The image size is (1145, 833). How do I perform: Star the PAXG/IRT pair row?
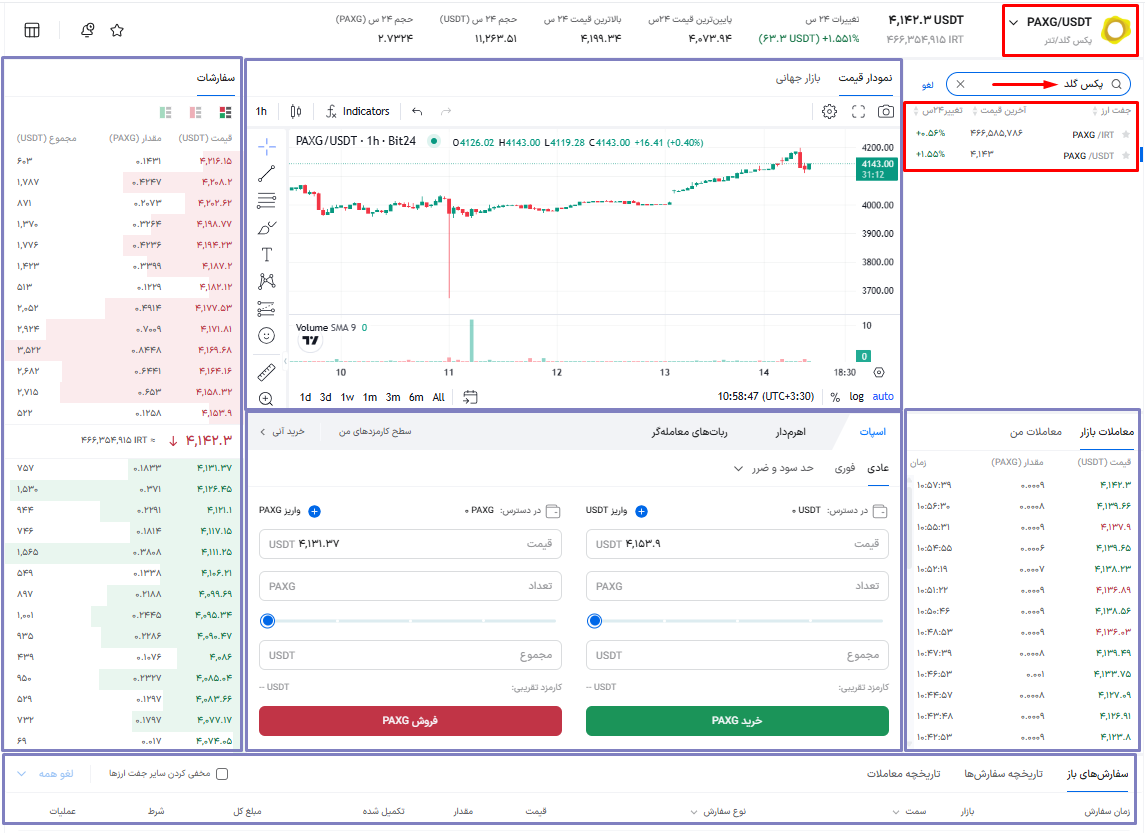coord(1126,134)
